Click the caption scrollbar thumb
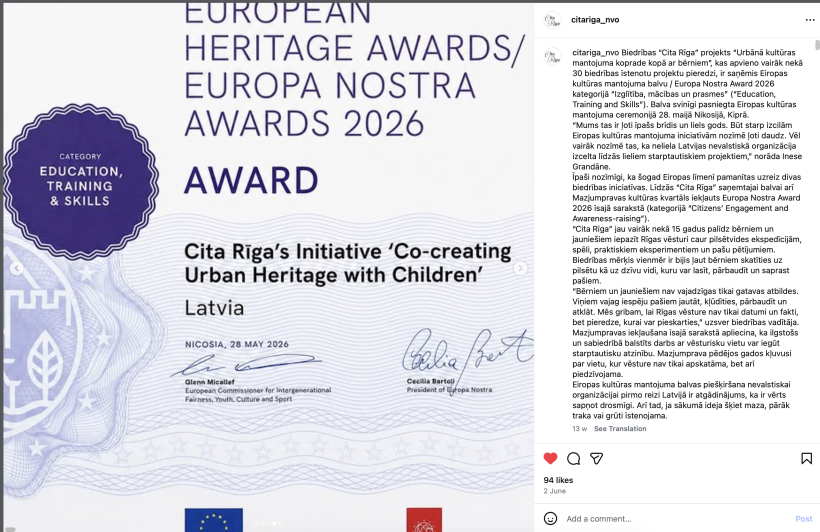 [817, 44]
